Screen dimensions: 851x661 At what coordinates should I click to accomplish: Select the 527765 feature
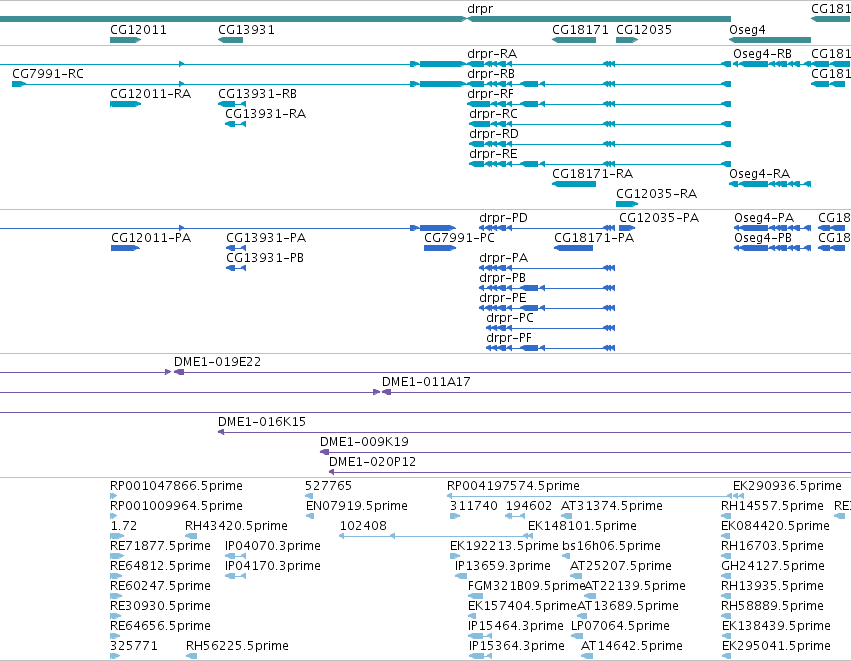309,496
